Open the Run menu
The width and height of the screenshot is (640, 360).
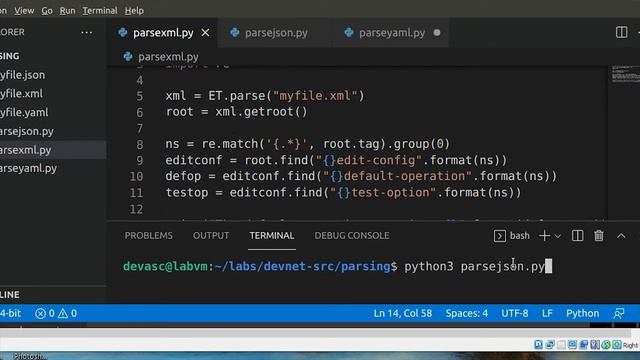(x=67, y=11)
